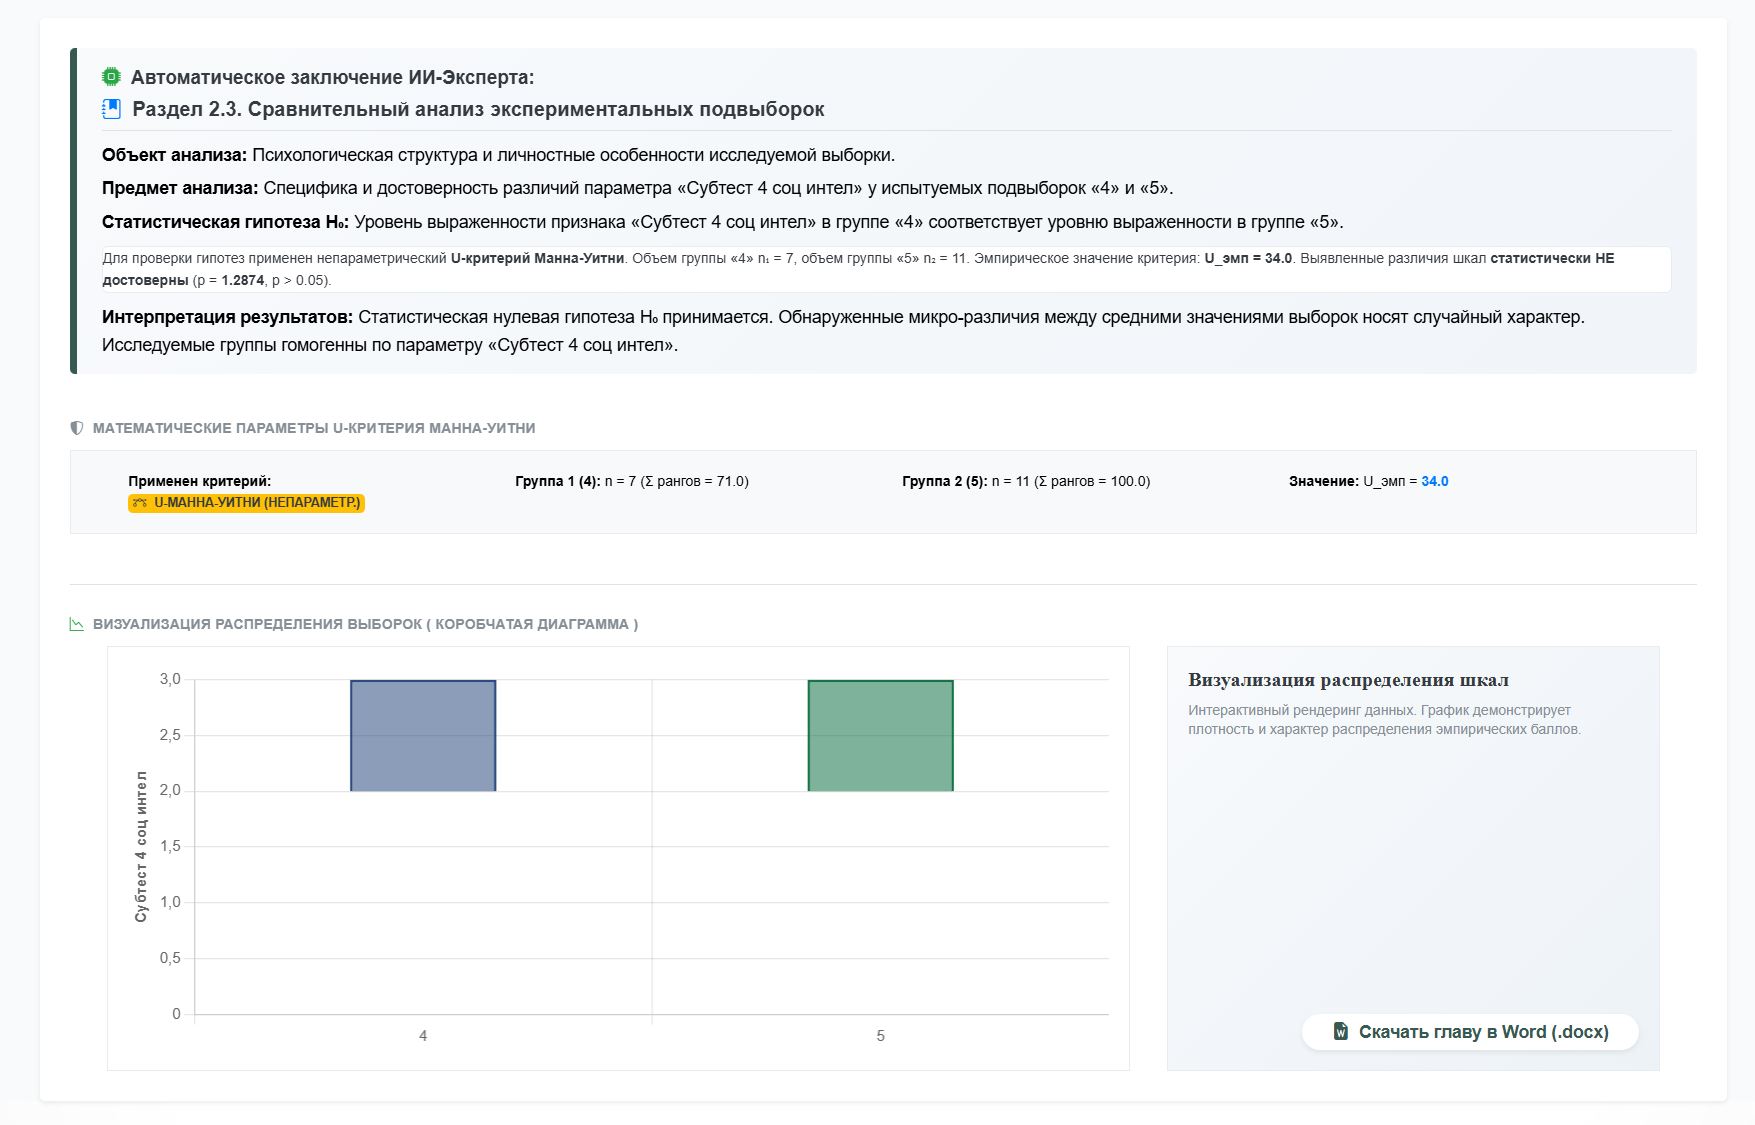1755x1125 pixels.
Task: Click the Предмет анализа label
Action: [180, 188]
